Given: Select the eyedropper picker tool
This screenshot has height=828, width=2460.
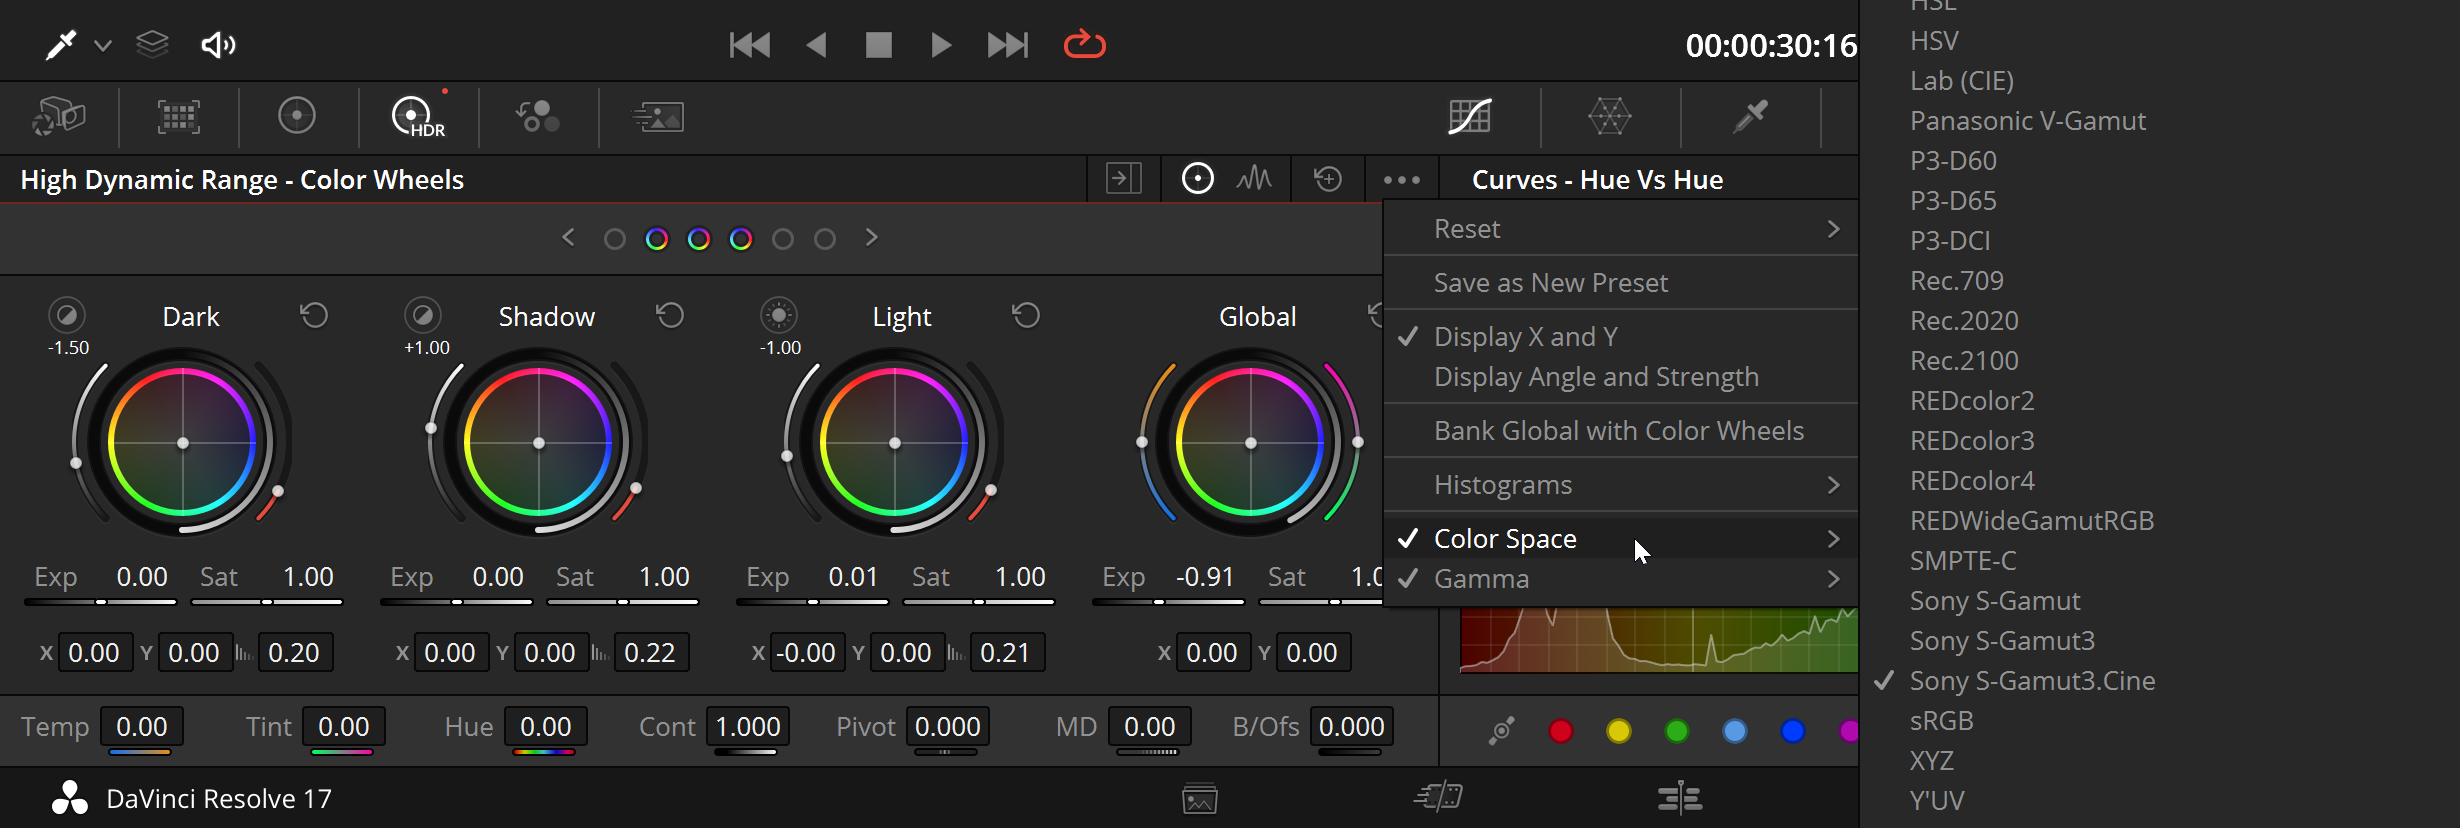Looking at the screenshot, I should (61, 45).
